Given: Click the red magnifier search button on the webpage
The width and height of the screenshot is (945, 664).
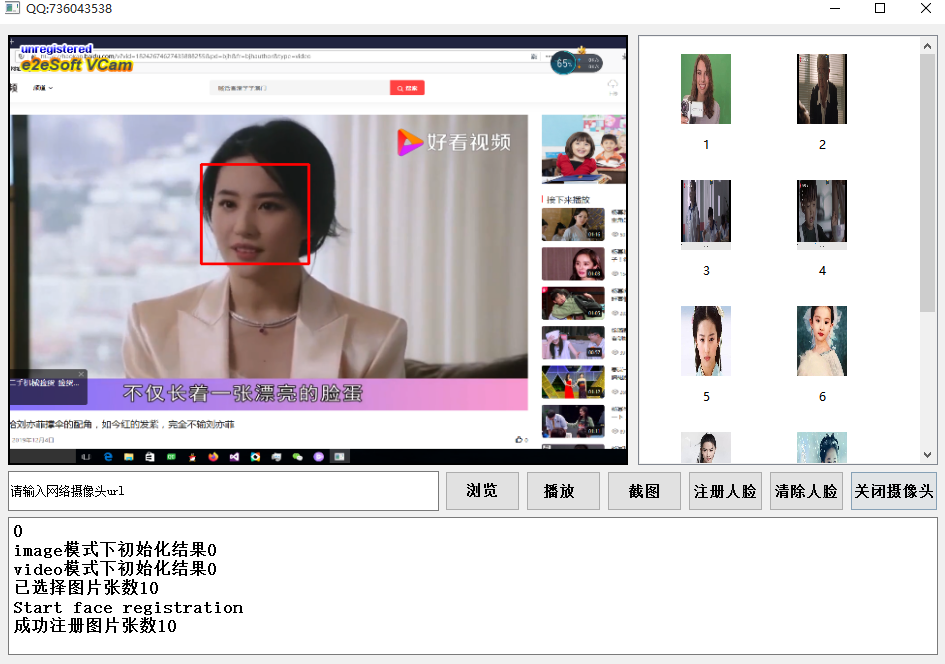Looking at the screenshot, I should pyautogui.click(x=407, y=87).
